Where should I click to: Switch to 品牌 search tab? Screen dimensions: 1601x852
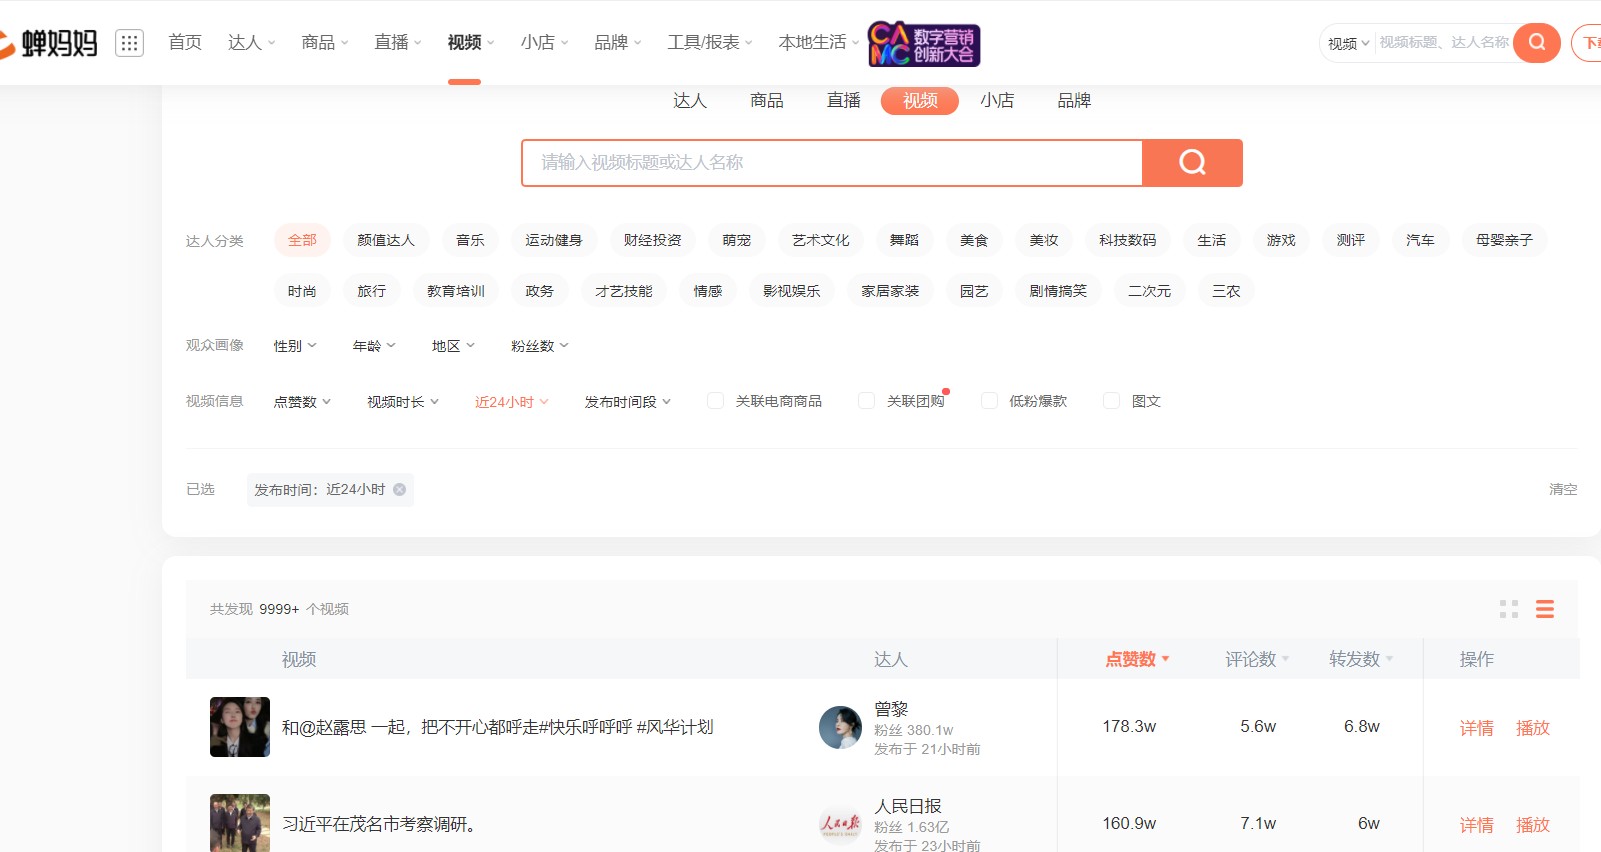1074,101
